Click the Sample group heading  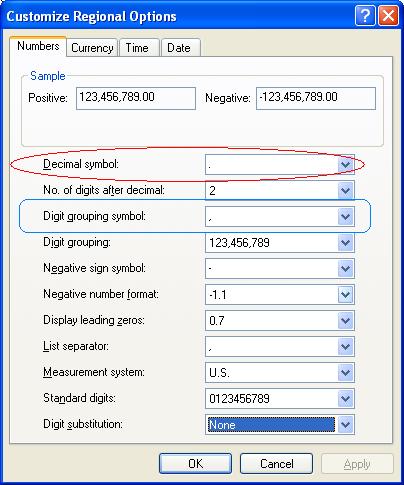(x=48, y=76)
